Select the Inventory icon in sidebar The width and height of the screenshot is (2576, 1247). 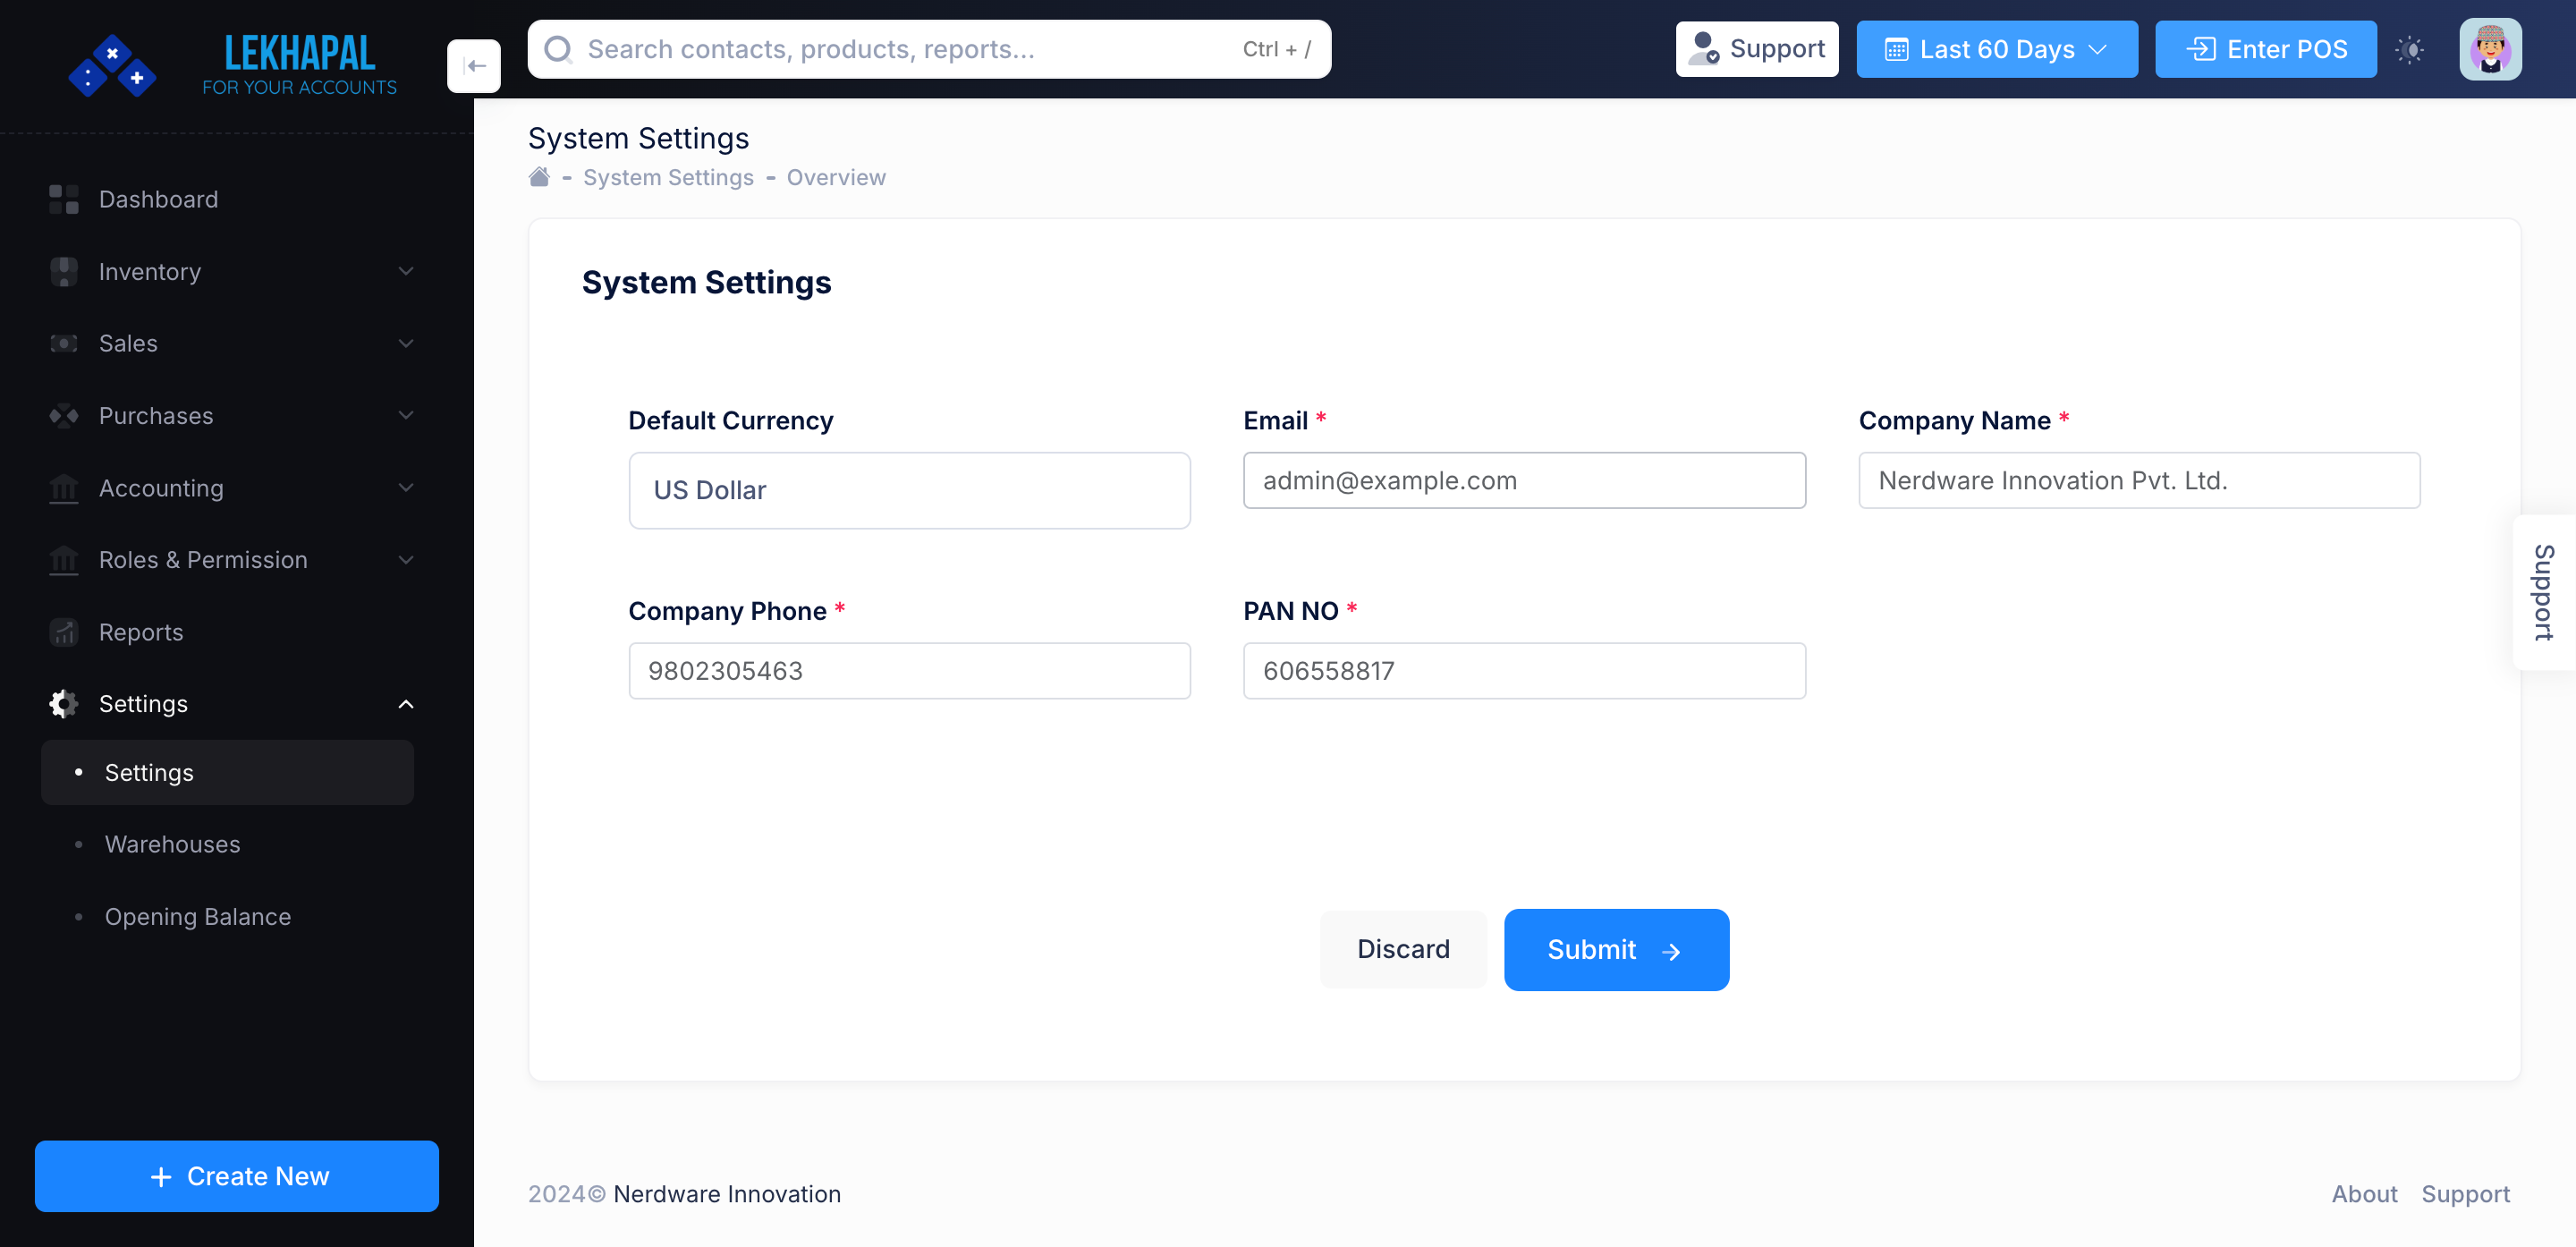point(63,271)
